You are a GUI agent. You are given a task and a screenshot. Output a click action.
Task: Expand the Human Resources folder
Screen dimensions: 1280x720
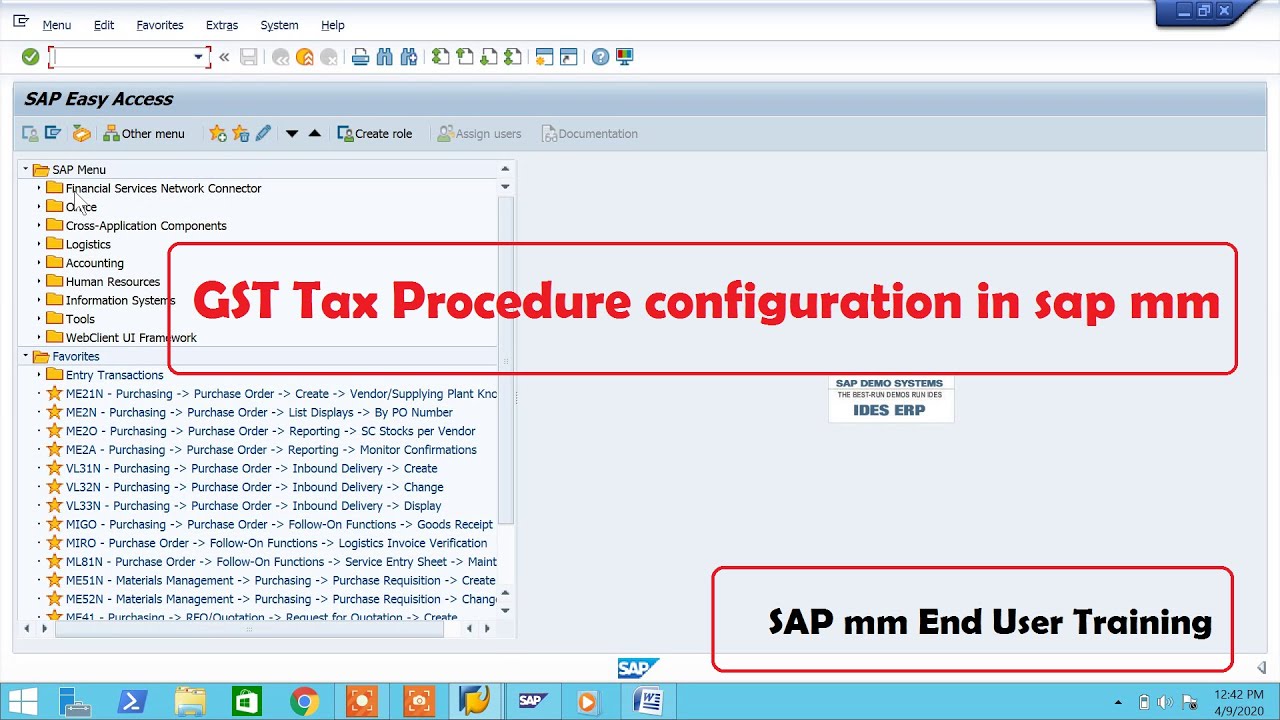coord(39,282)
